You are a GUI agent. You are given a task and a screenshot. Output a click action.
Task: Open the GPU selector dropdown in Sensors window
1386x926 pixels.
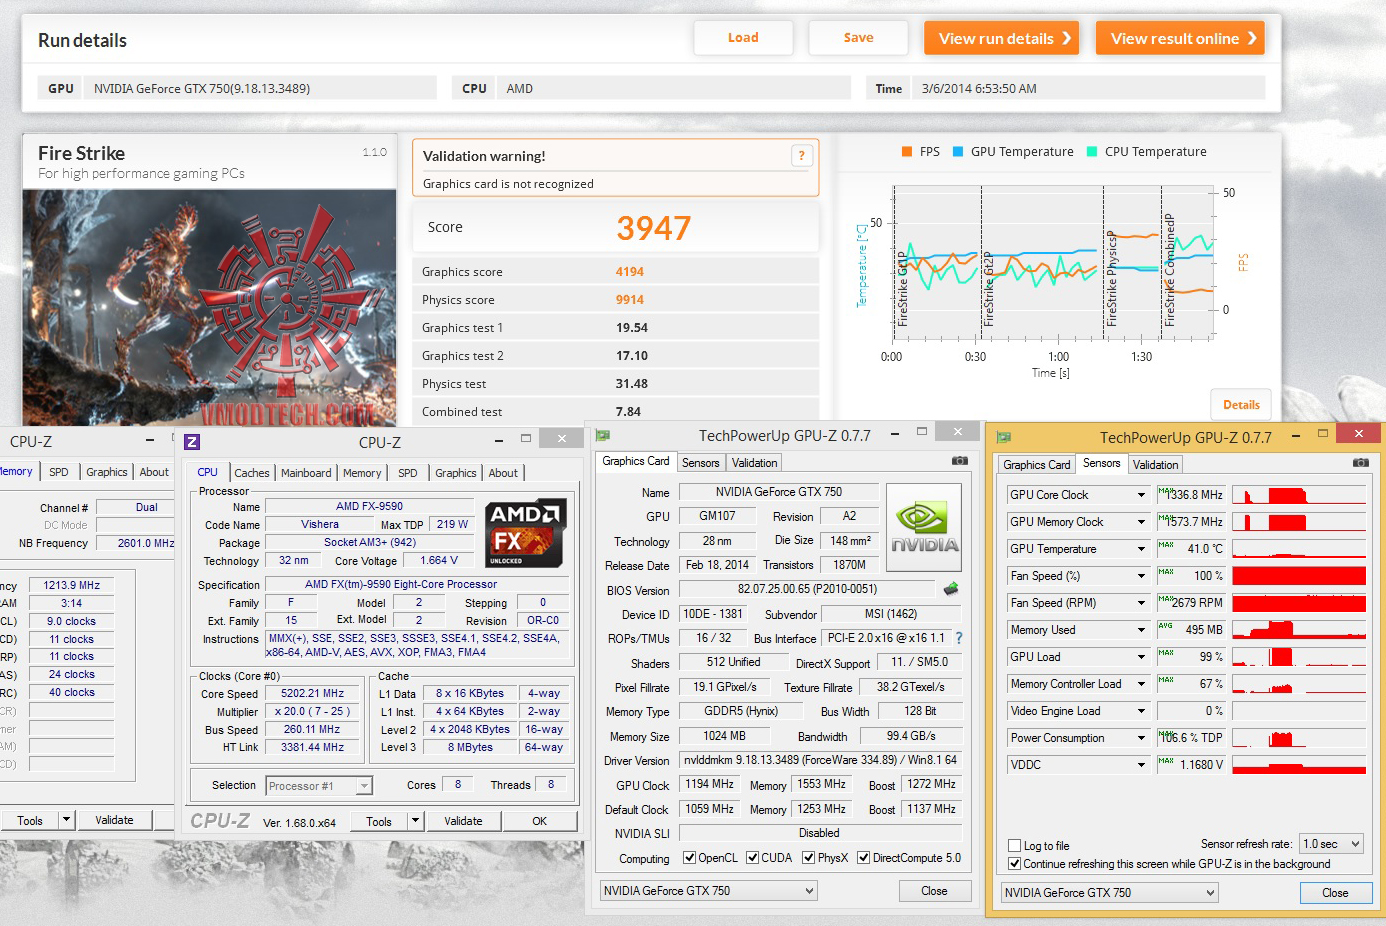[1110, 893]
